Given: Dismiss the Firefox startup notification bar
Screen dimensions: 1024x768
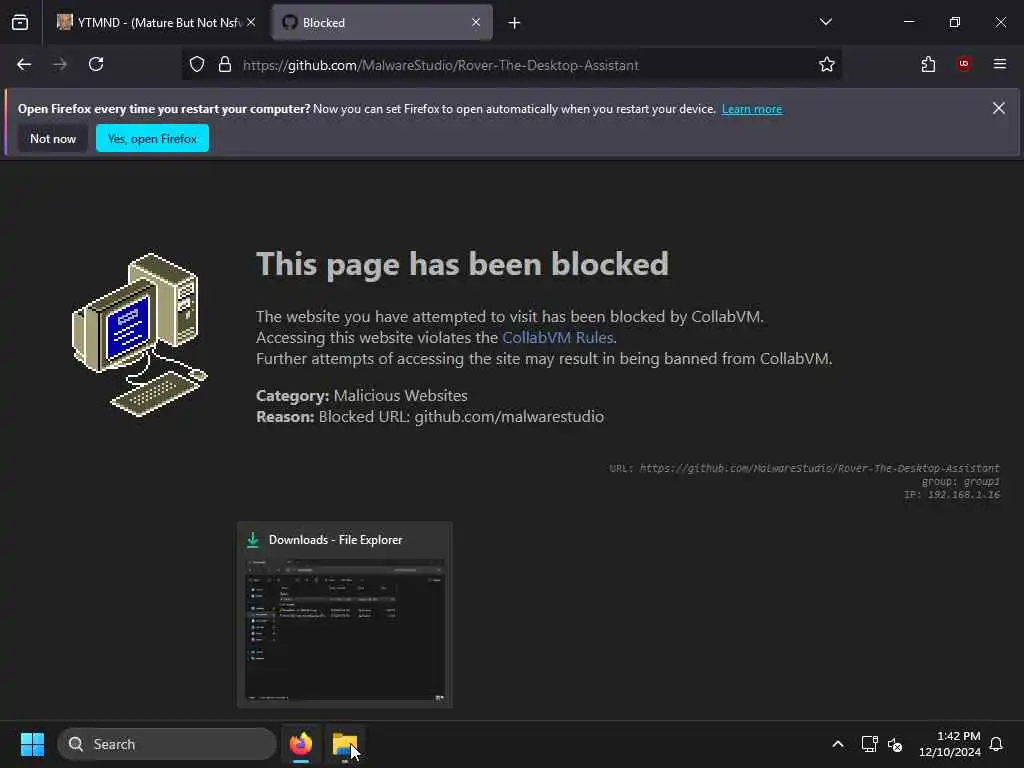Looking at the screenshot, I should [x=999, y=108].
